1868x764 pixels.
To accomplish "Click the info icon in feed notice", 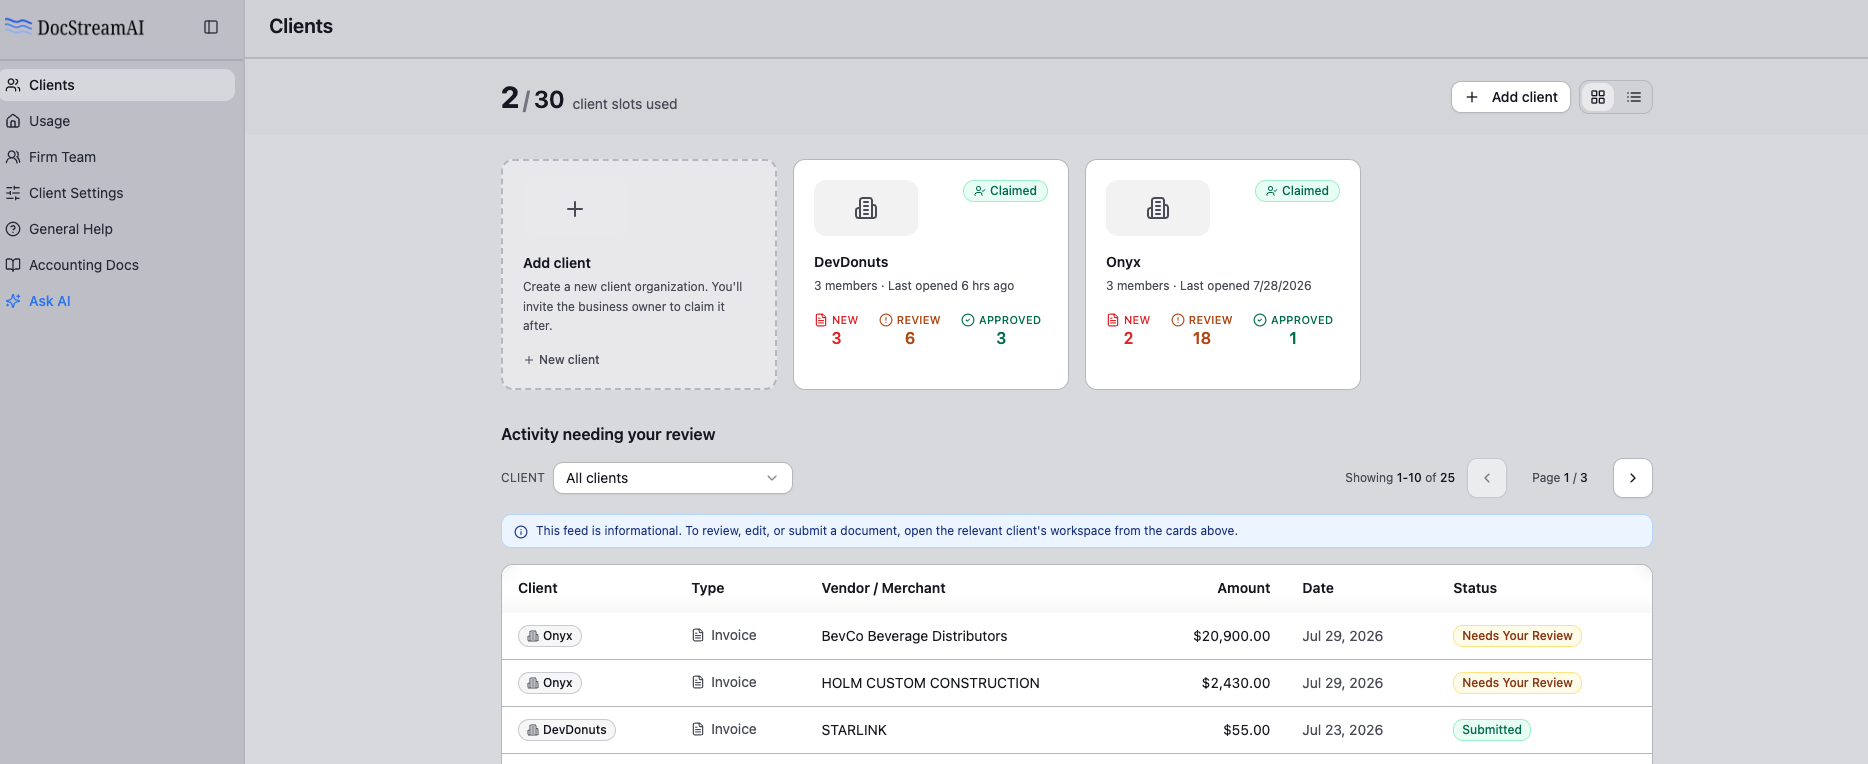I will [521, 532].
